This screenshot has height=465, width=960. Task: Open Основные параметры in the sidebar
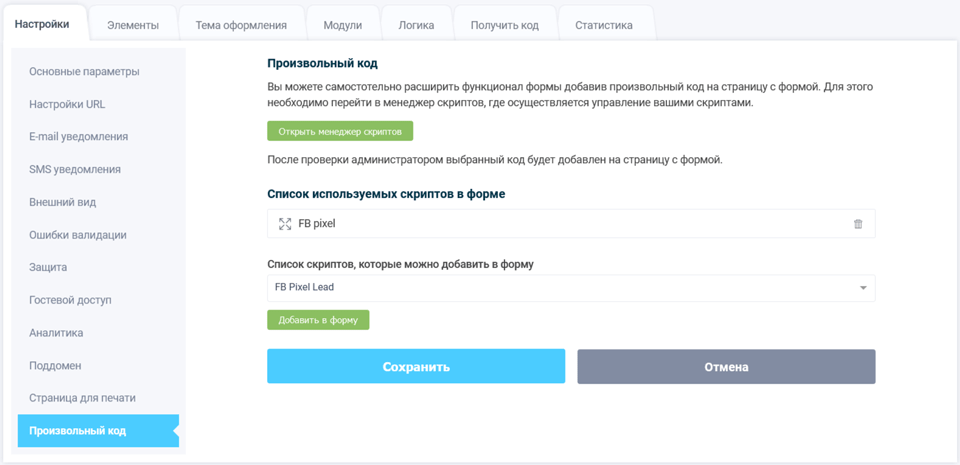click(84, 72)
